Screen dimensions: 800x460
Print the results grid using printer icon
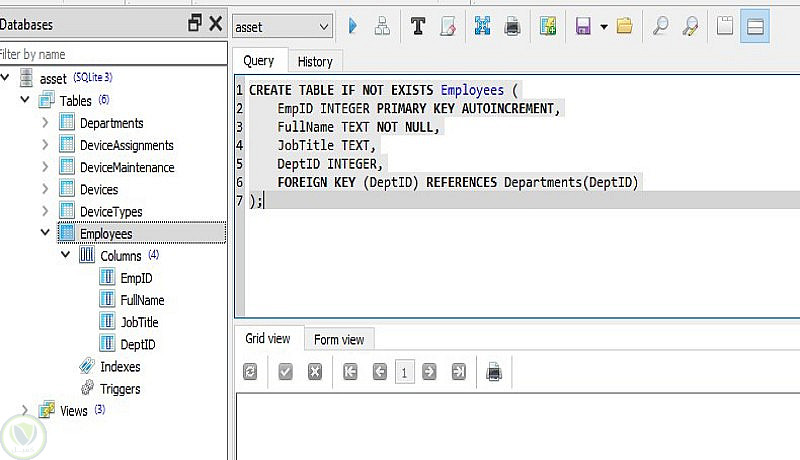(x=494, y=372)
